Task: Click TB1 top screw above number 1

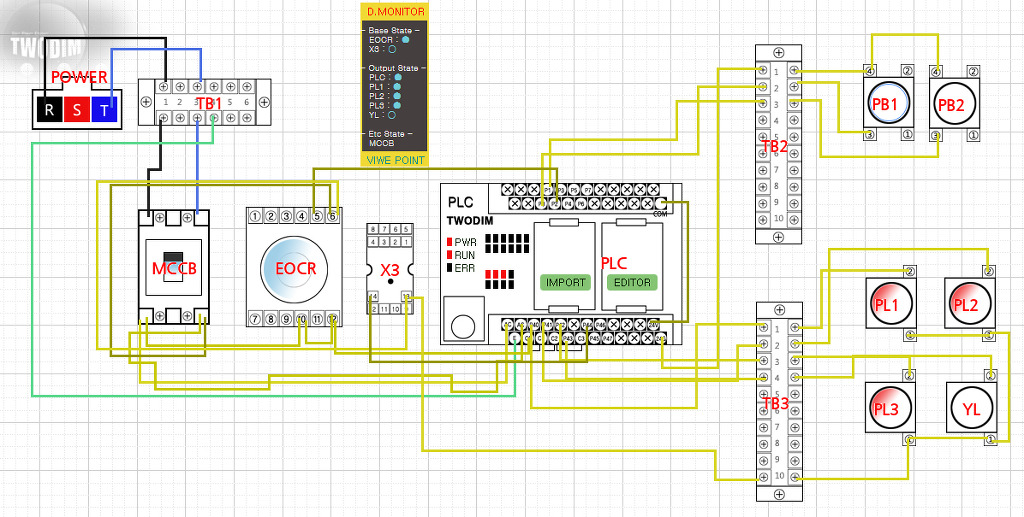Action: point(163,87)
